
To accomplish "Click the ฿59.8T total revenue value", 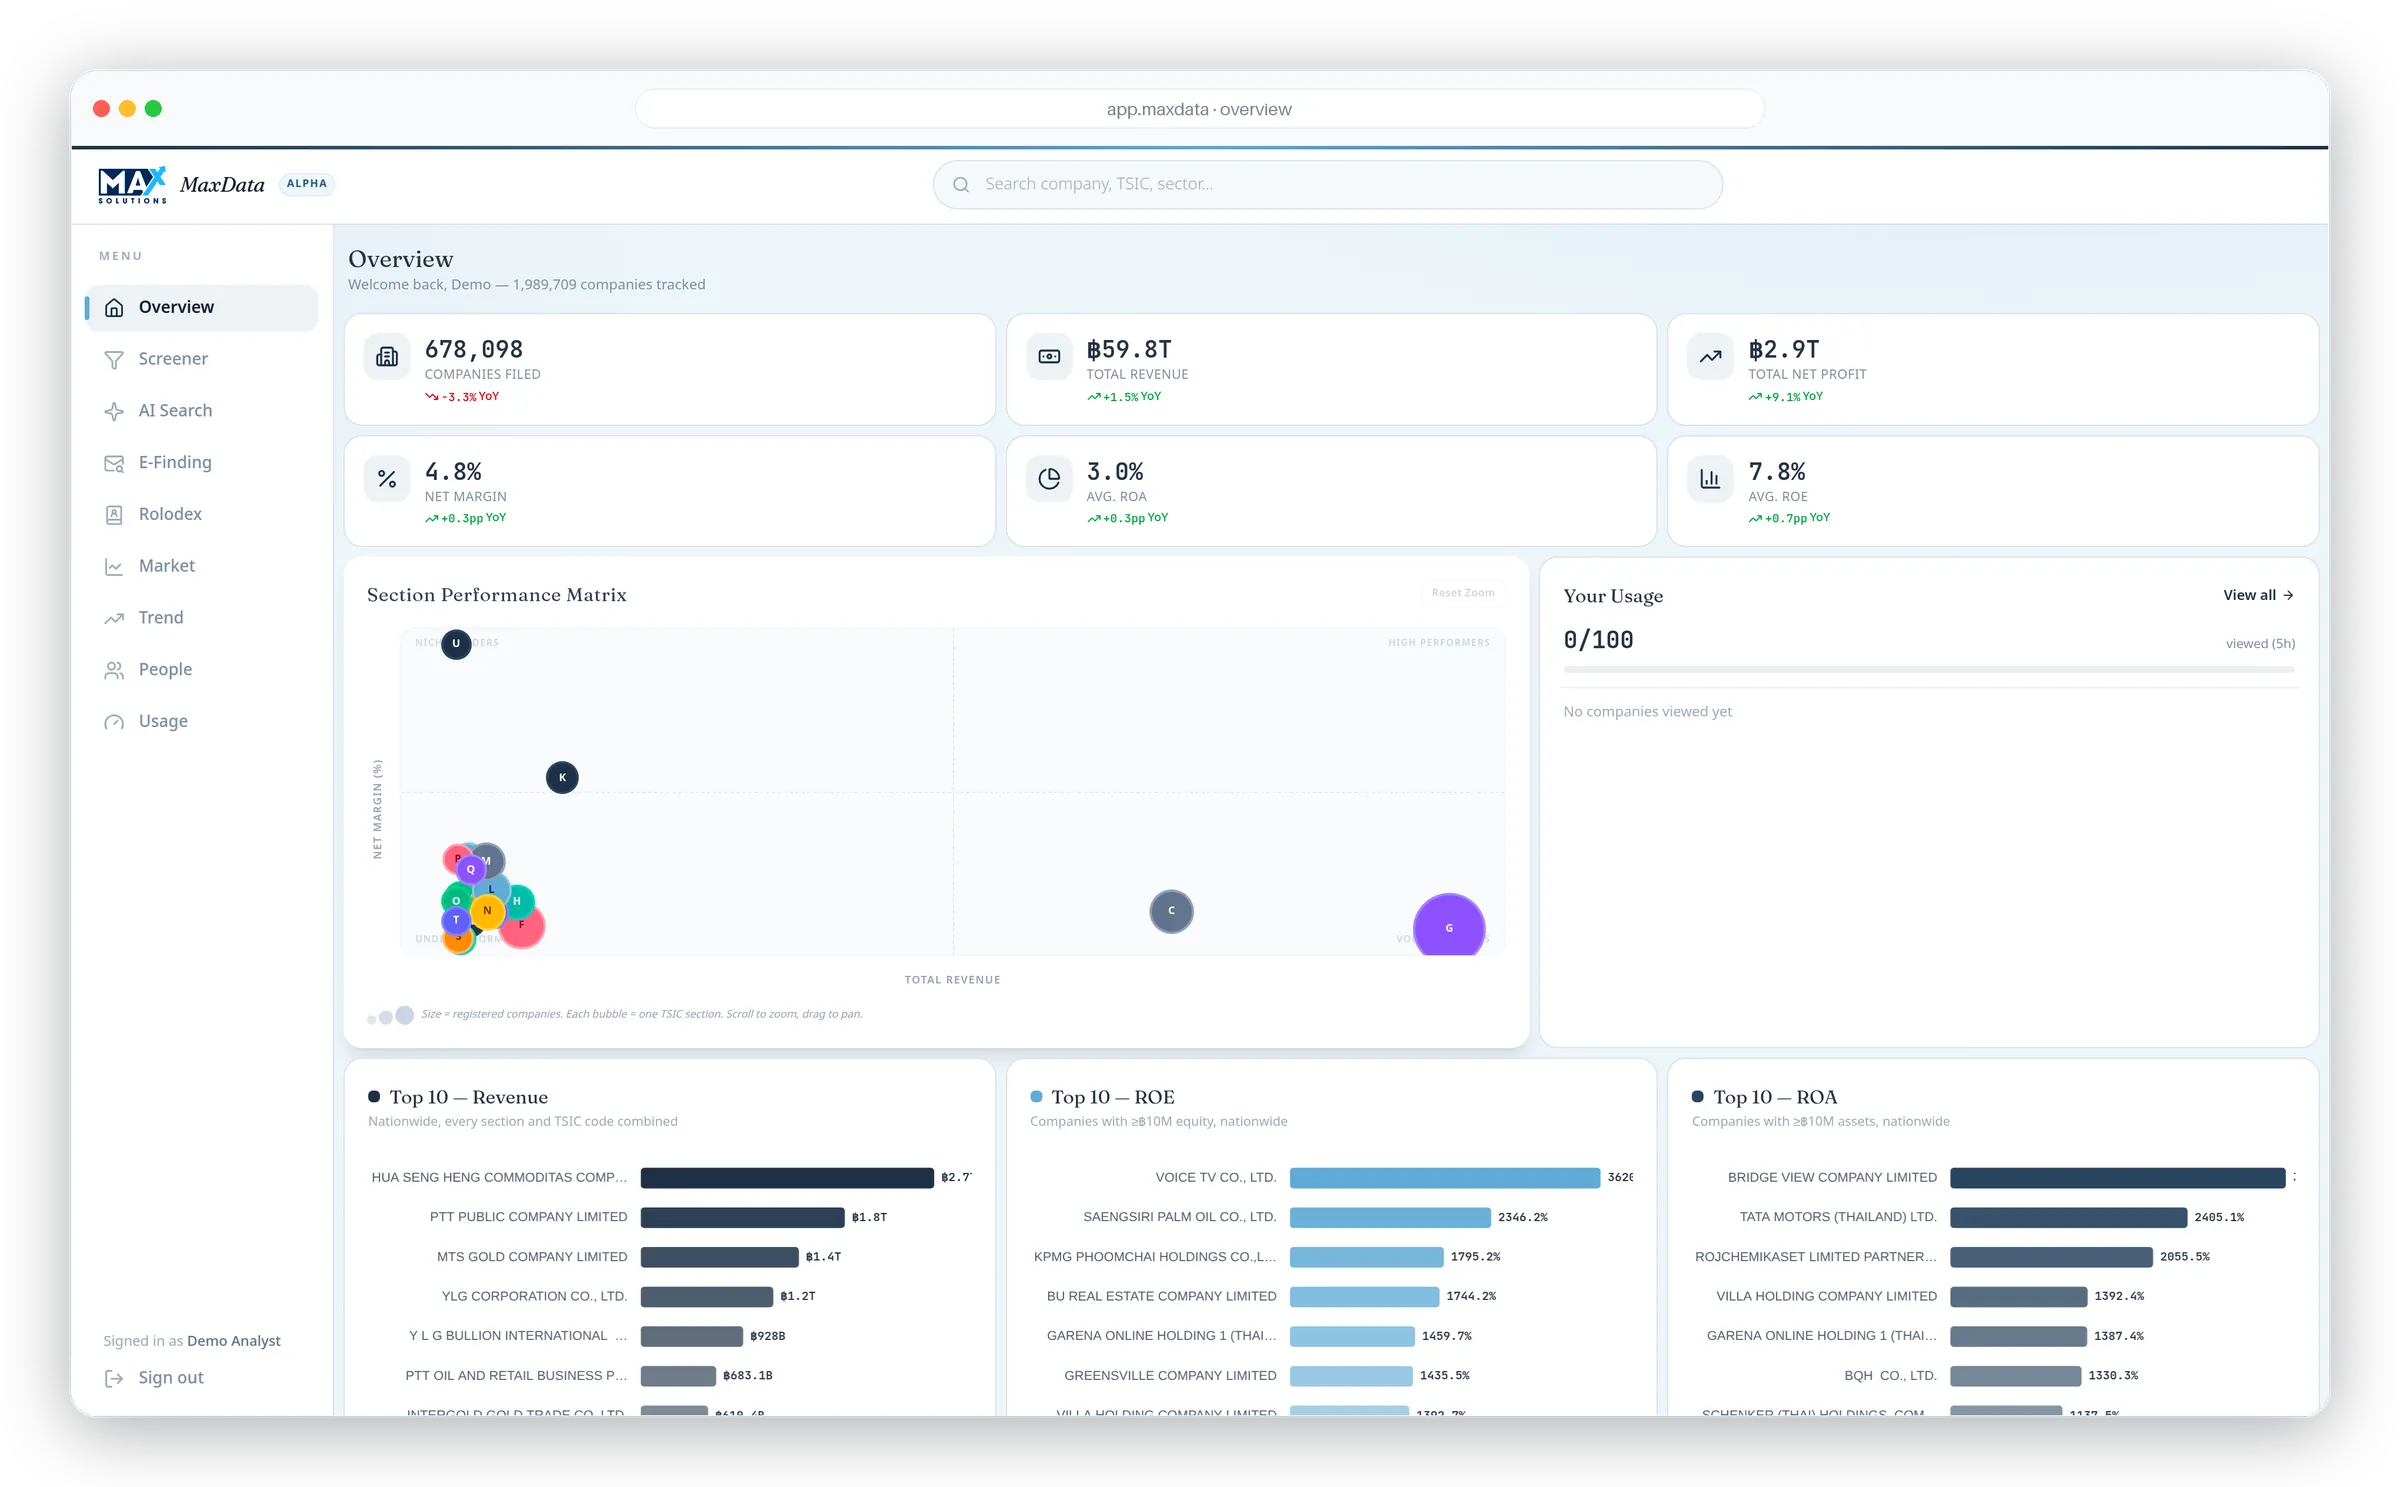I will [1129, 349].
